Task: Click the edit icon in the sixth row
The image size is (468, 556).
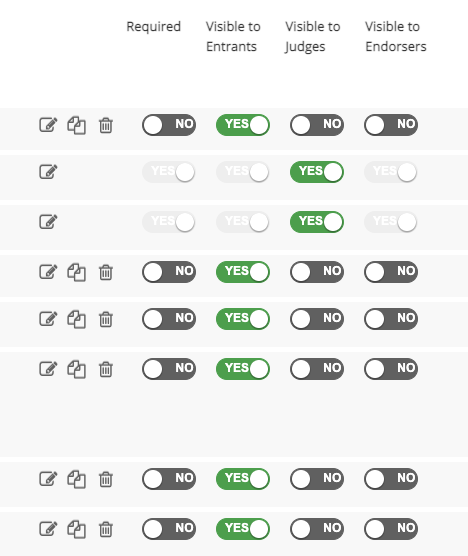Action: click(x=48, y=369)
